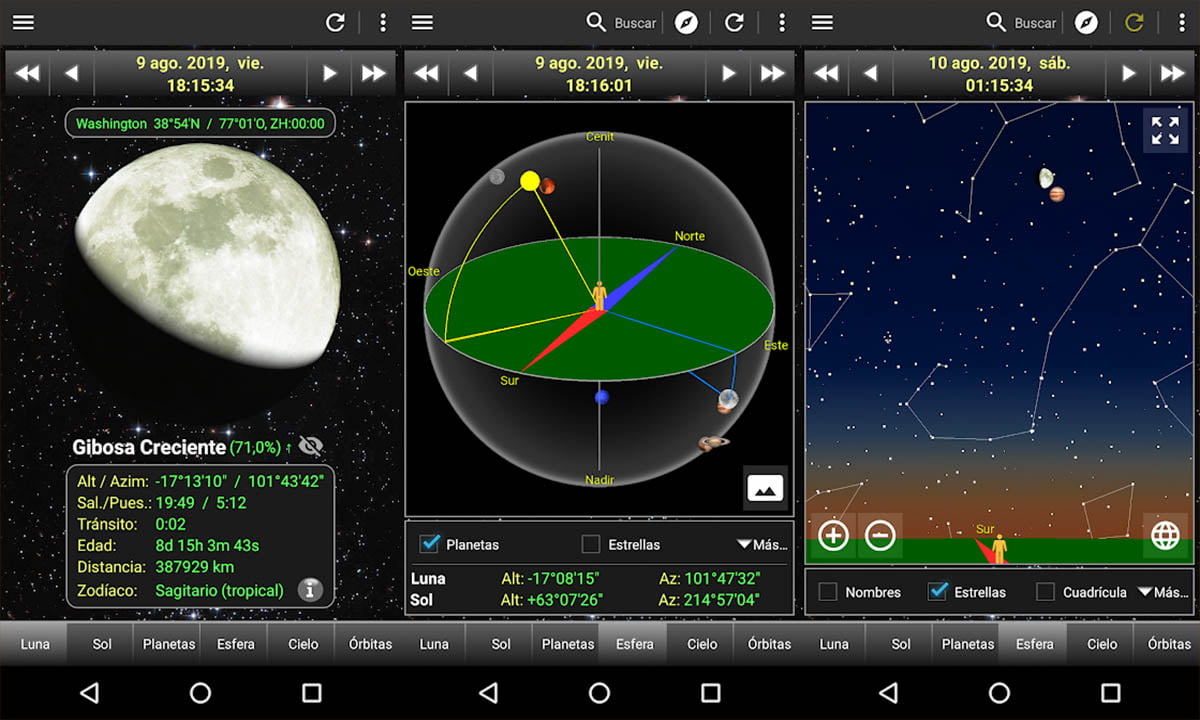Image resolution: width=1200 pixels, height=720 pixels.
Task: Toggle crossed-eye visibility icon near Gibosa Creciente
Action: tap(311, 446)
